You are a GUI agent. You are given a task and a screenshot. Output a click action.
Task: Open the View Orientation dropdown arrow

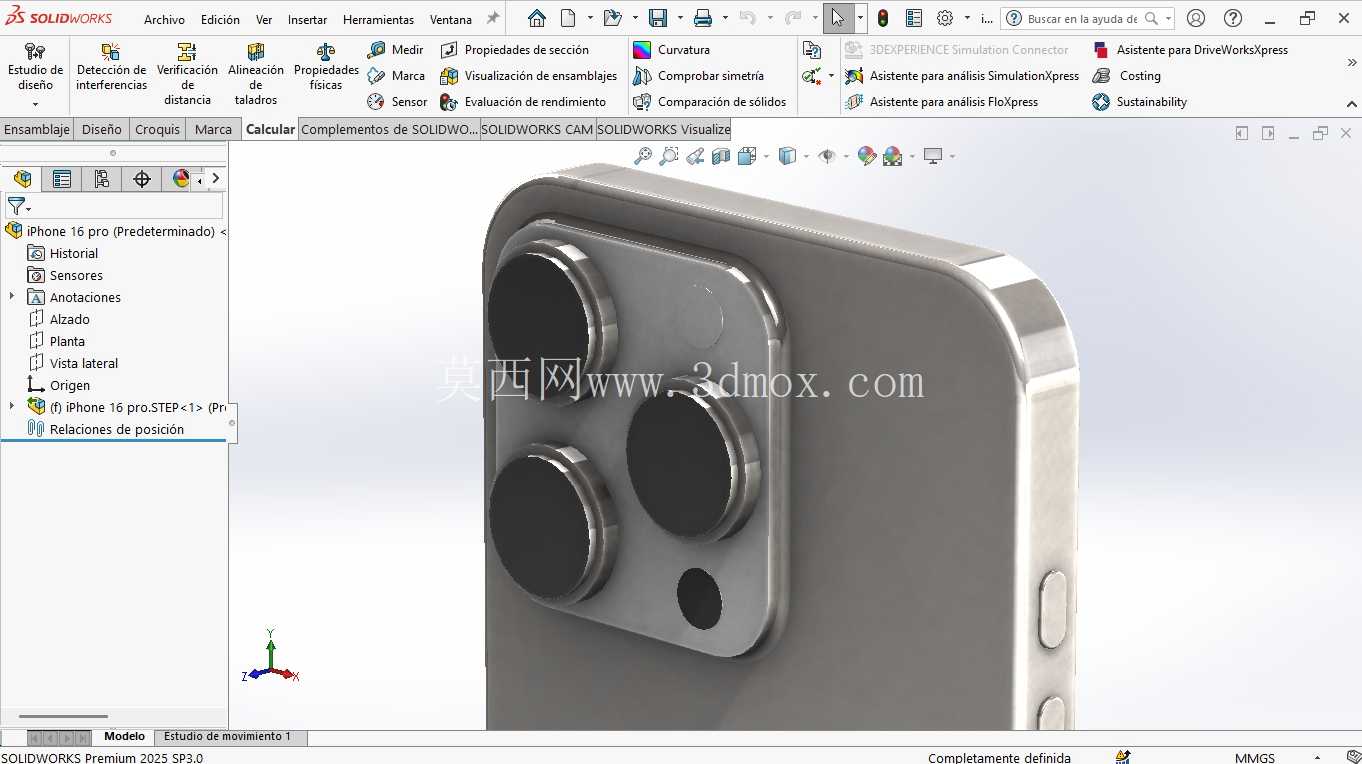coord(766,156)
